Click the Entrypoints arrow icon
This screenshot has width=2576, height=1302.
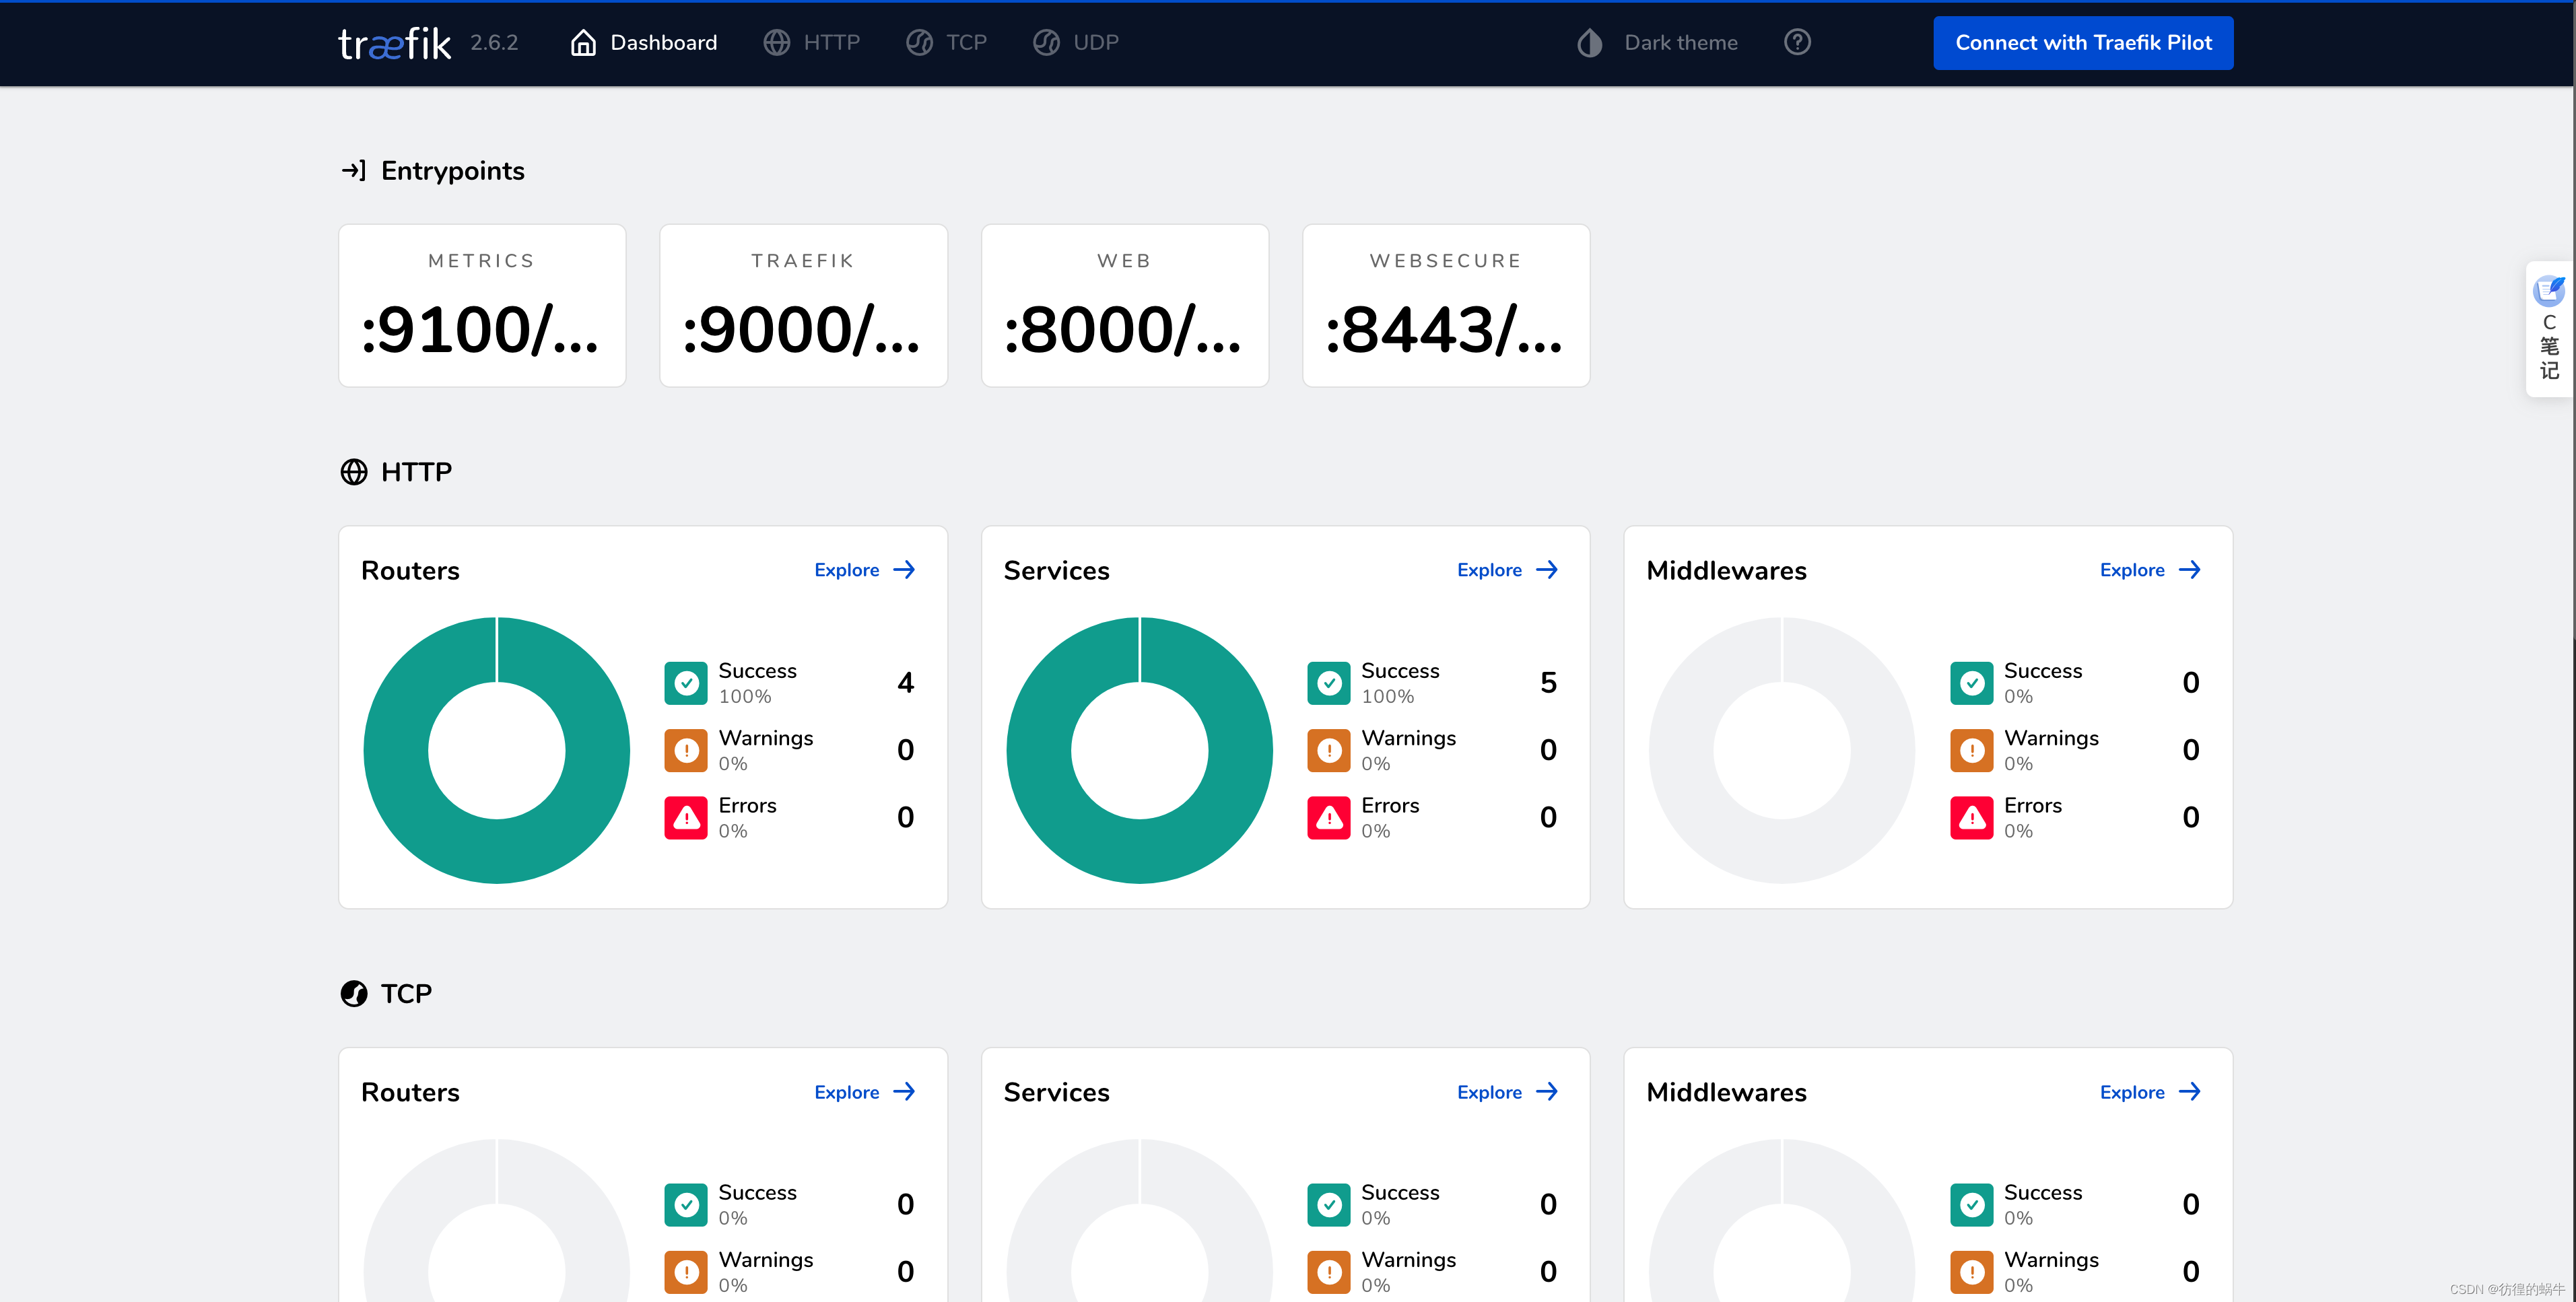354,171
